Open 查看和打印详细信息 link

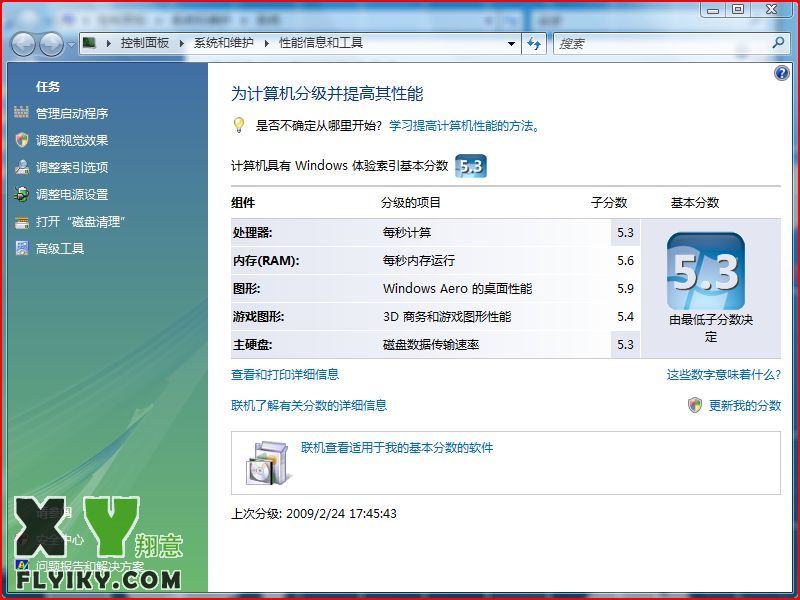tap(285, 374)
